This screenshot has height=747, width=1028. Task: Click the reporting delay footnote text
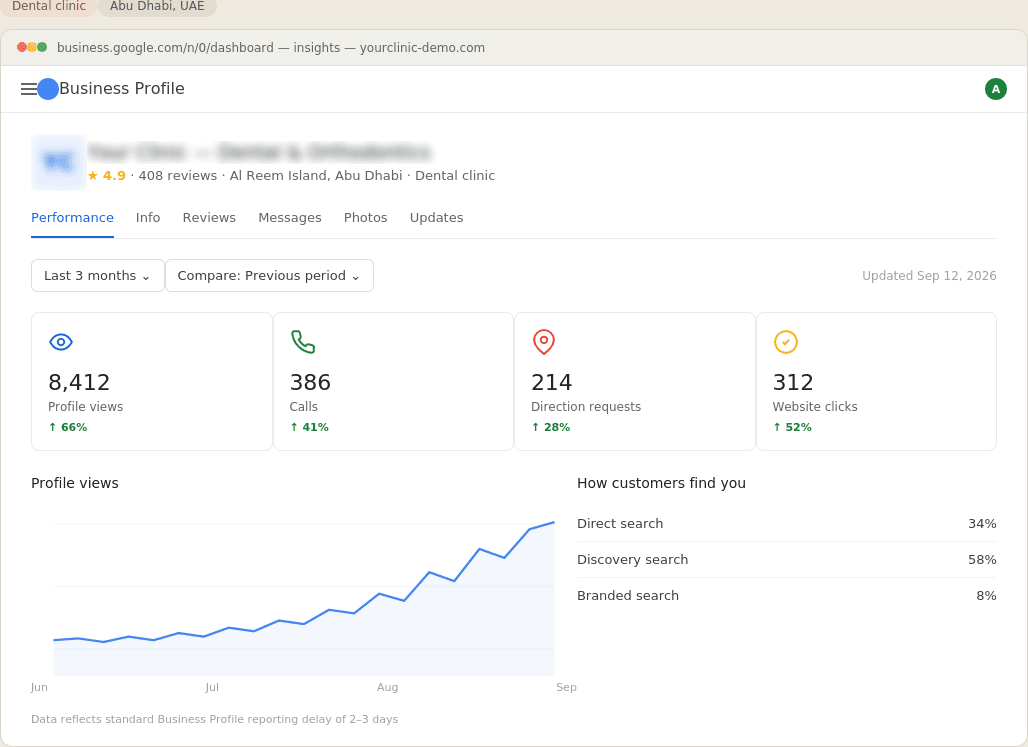click(214, 719)
